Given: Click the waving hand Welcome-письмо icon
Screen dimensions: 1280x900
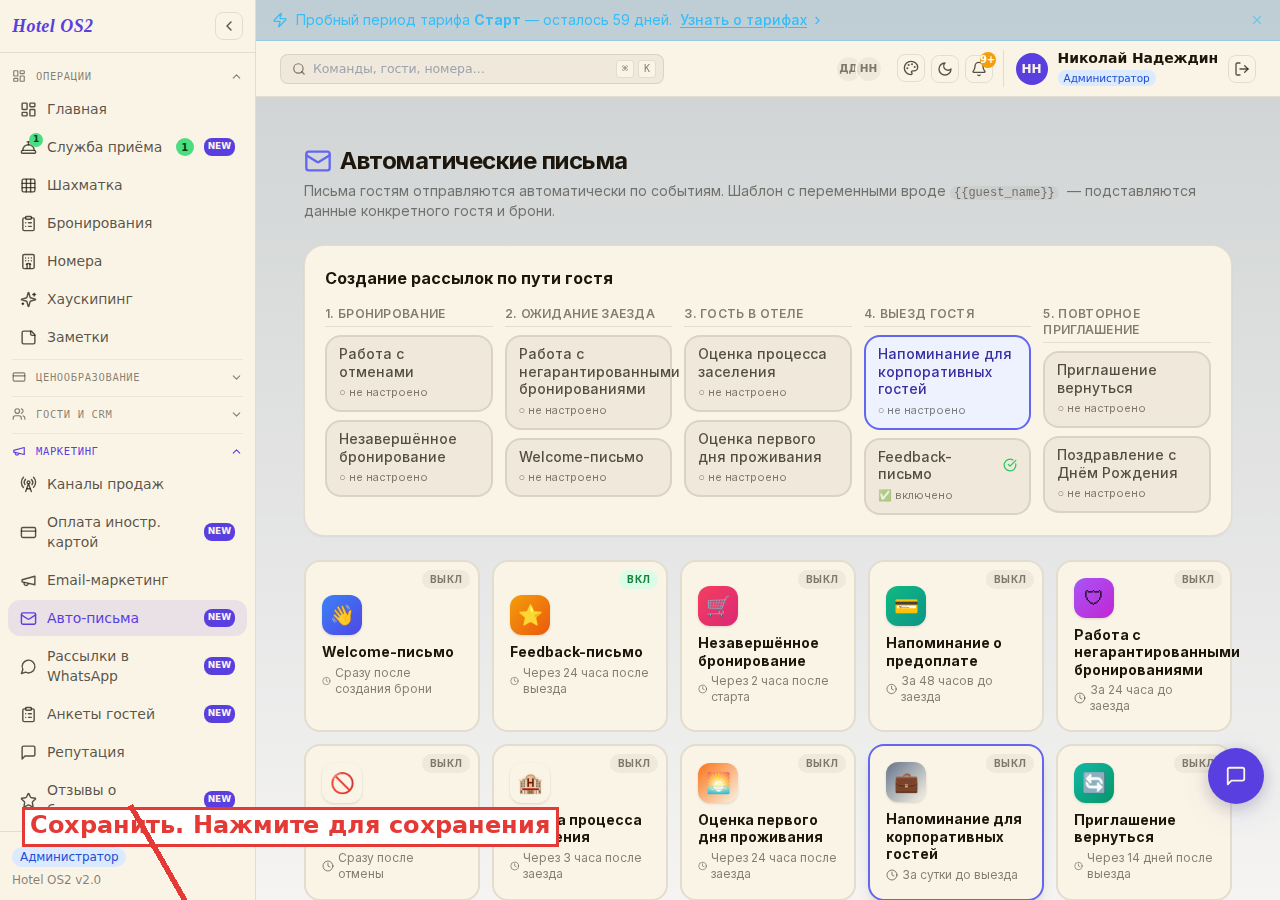Looking at the screenshot, I should (x=342, y=615).
